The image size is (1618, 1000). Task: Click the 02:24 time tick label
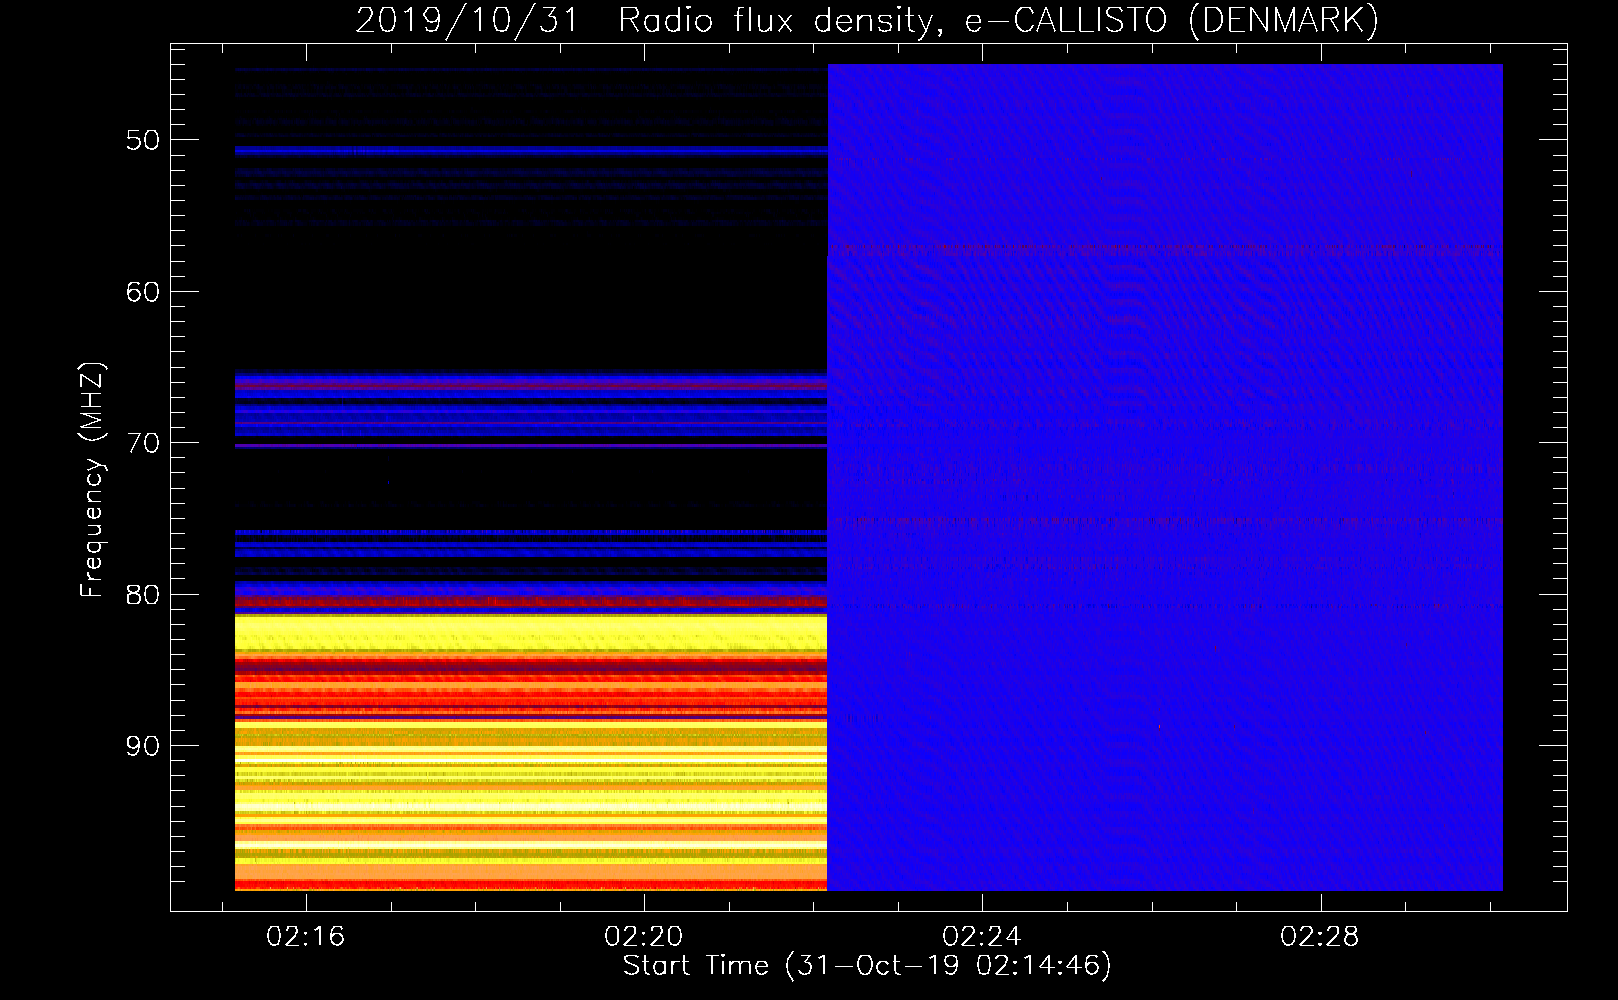(x=981, y=937)
